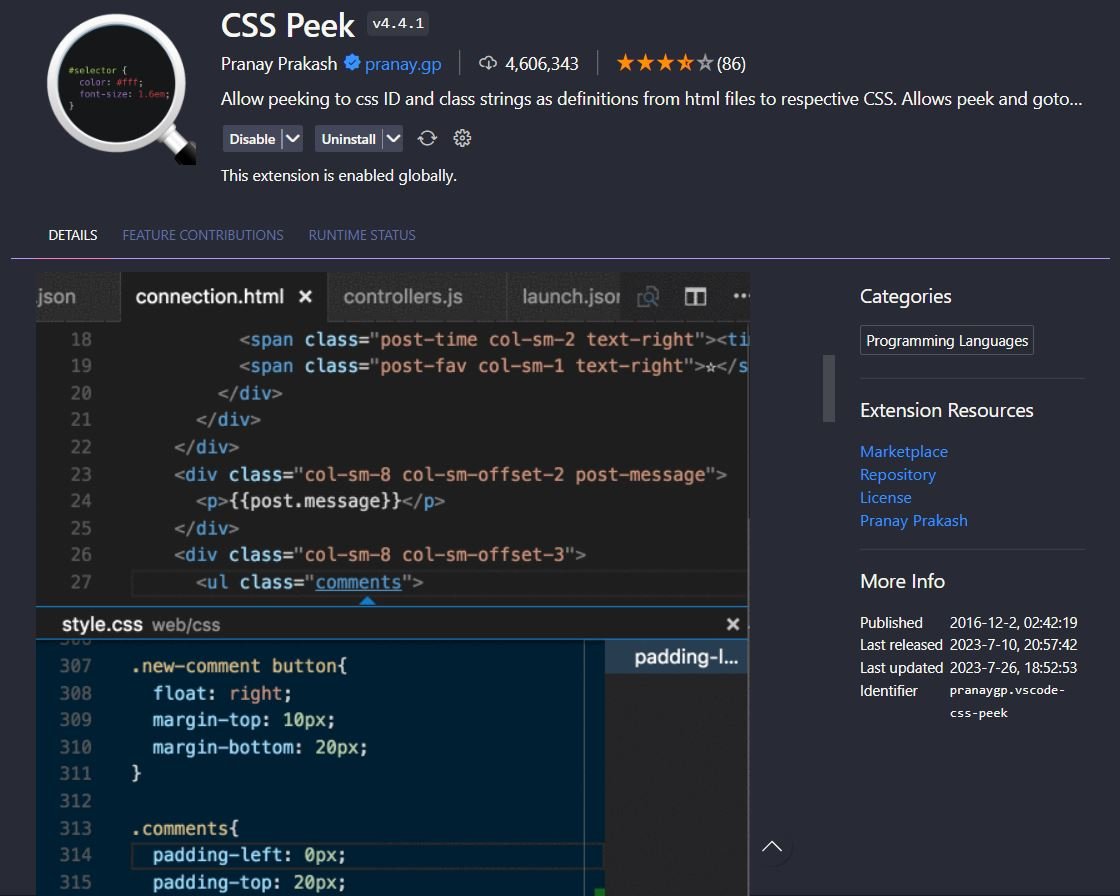Open the pranay.gp publisher link

(404, 63)
